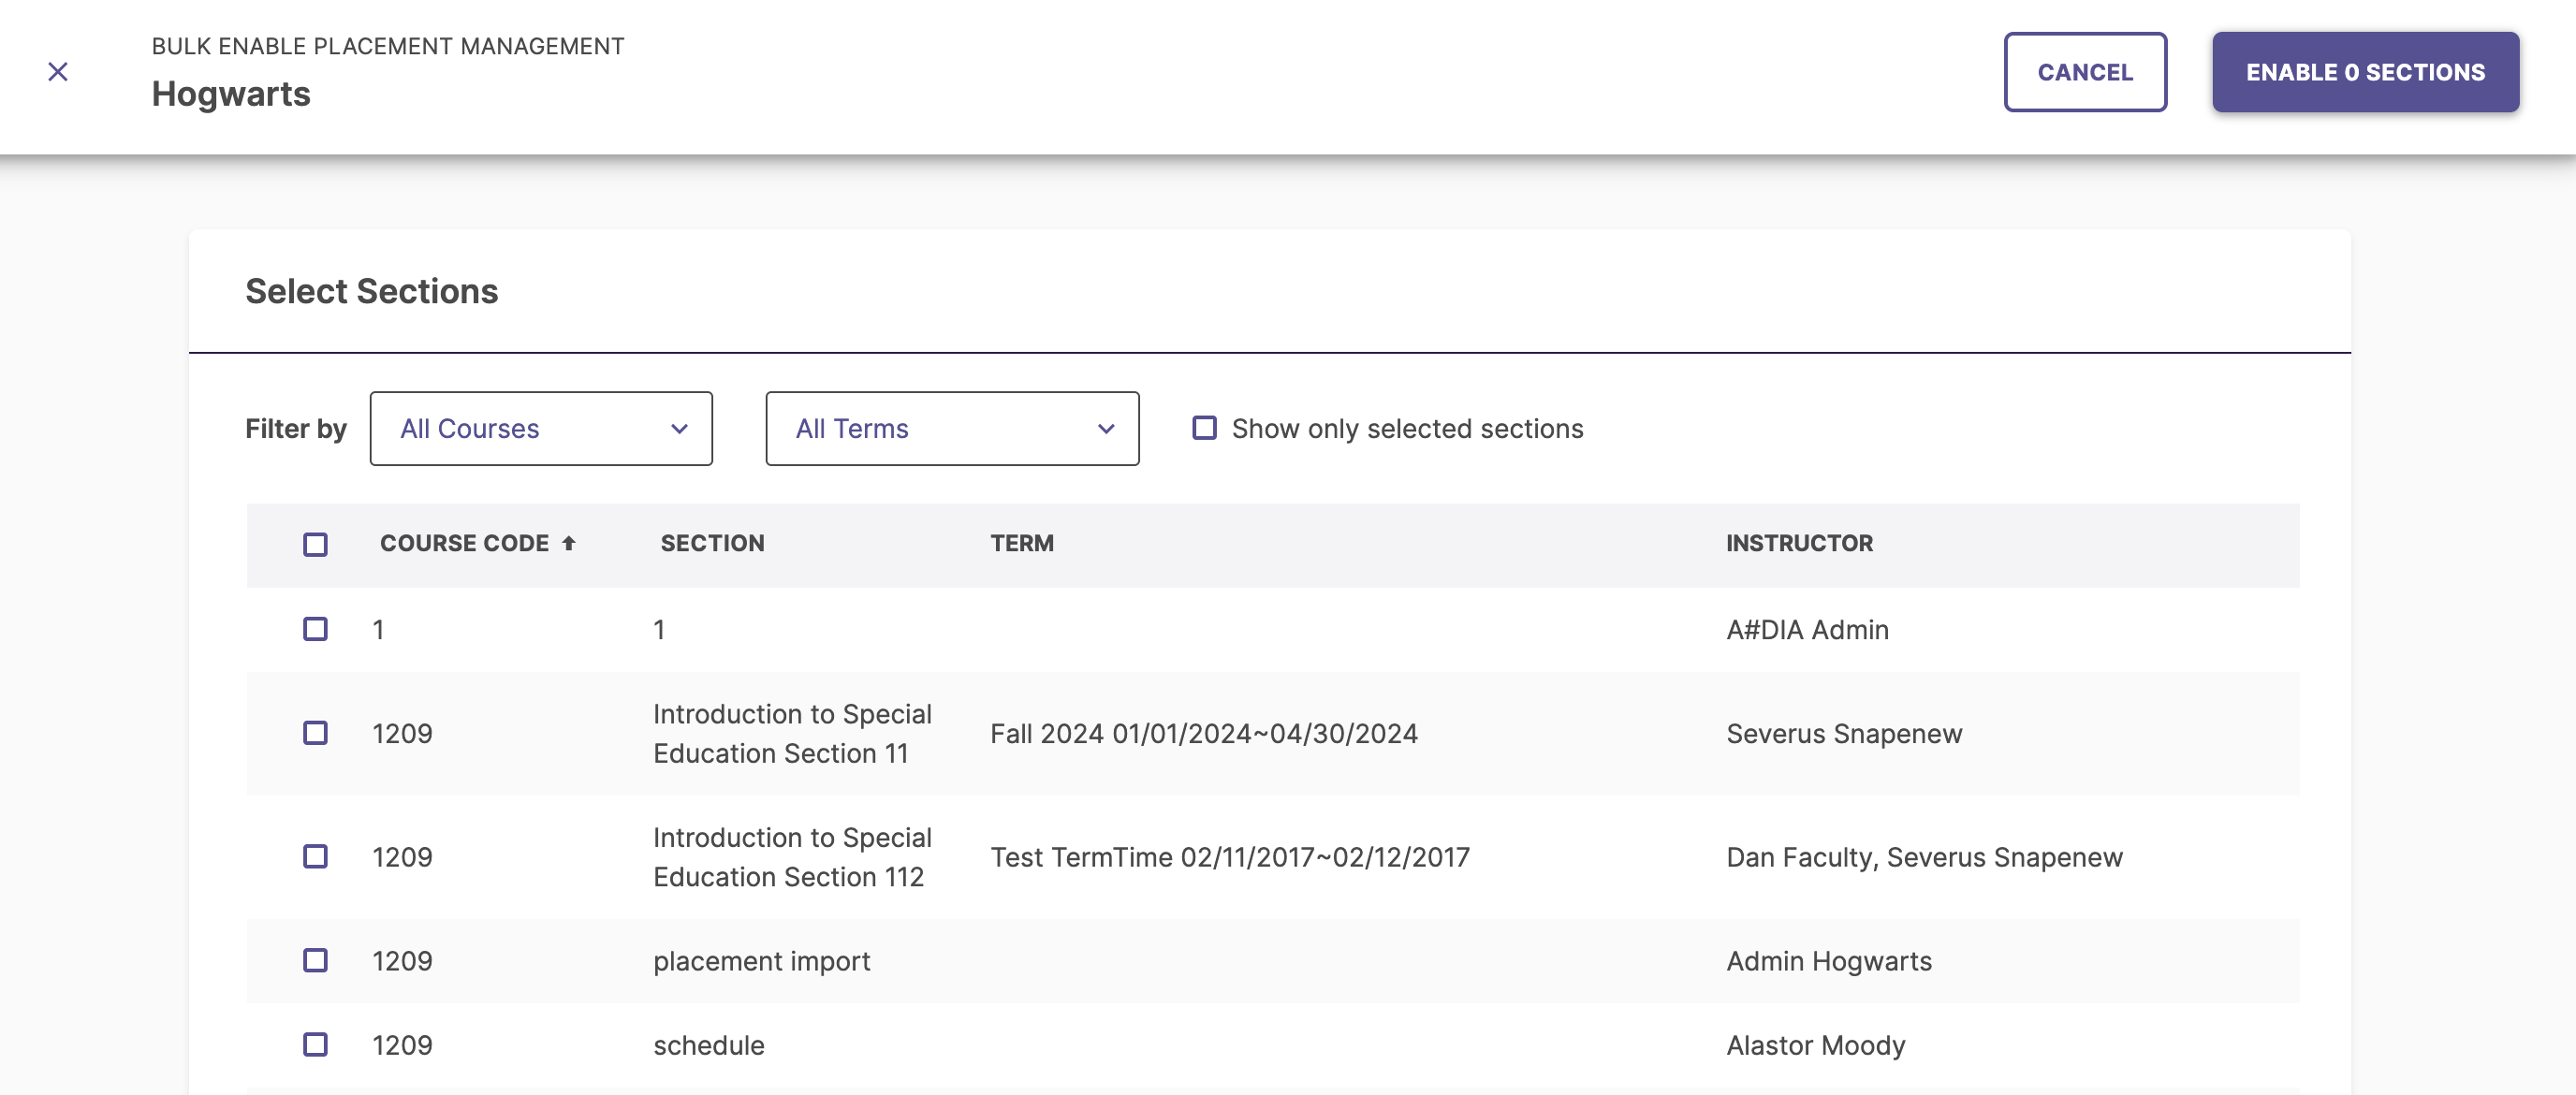
Task: Click the Course Code column header label
Action: pos(464,543)
